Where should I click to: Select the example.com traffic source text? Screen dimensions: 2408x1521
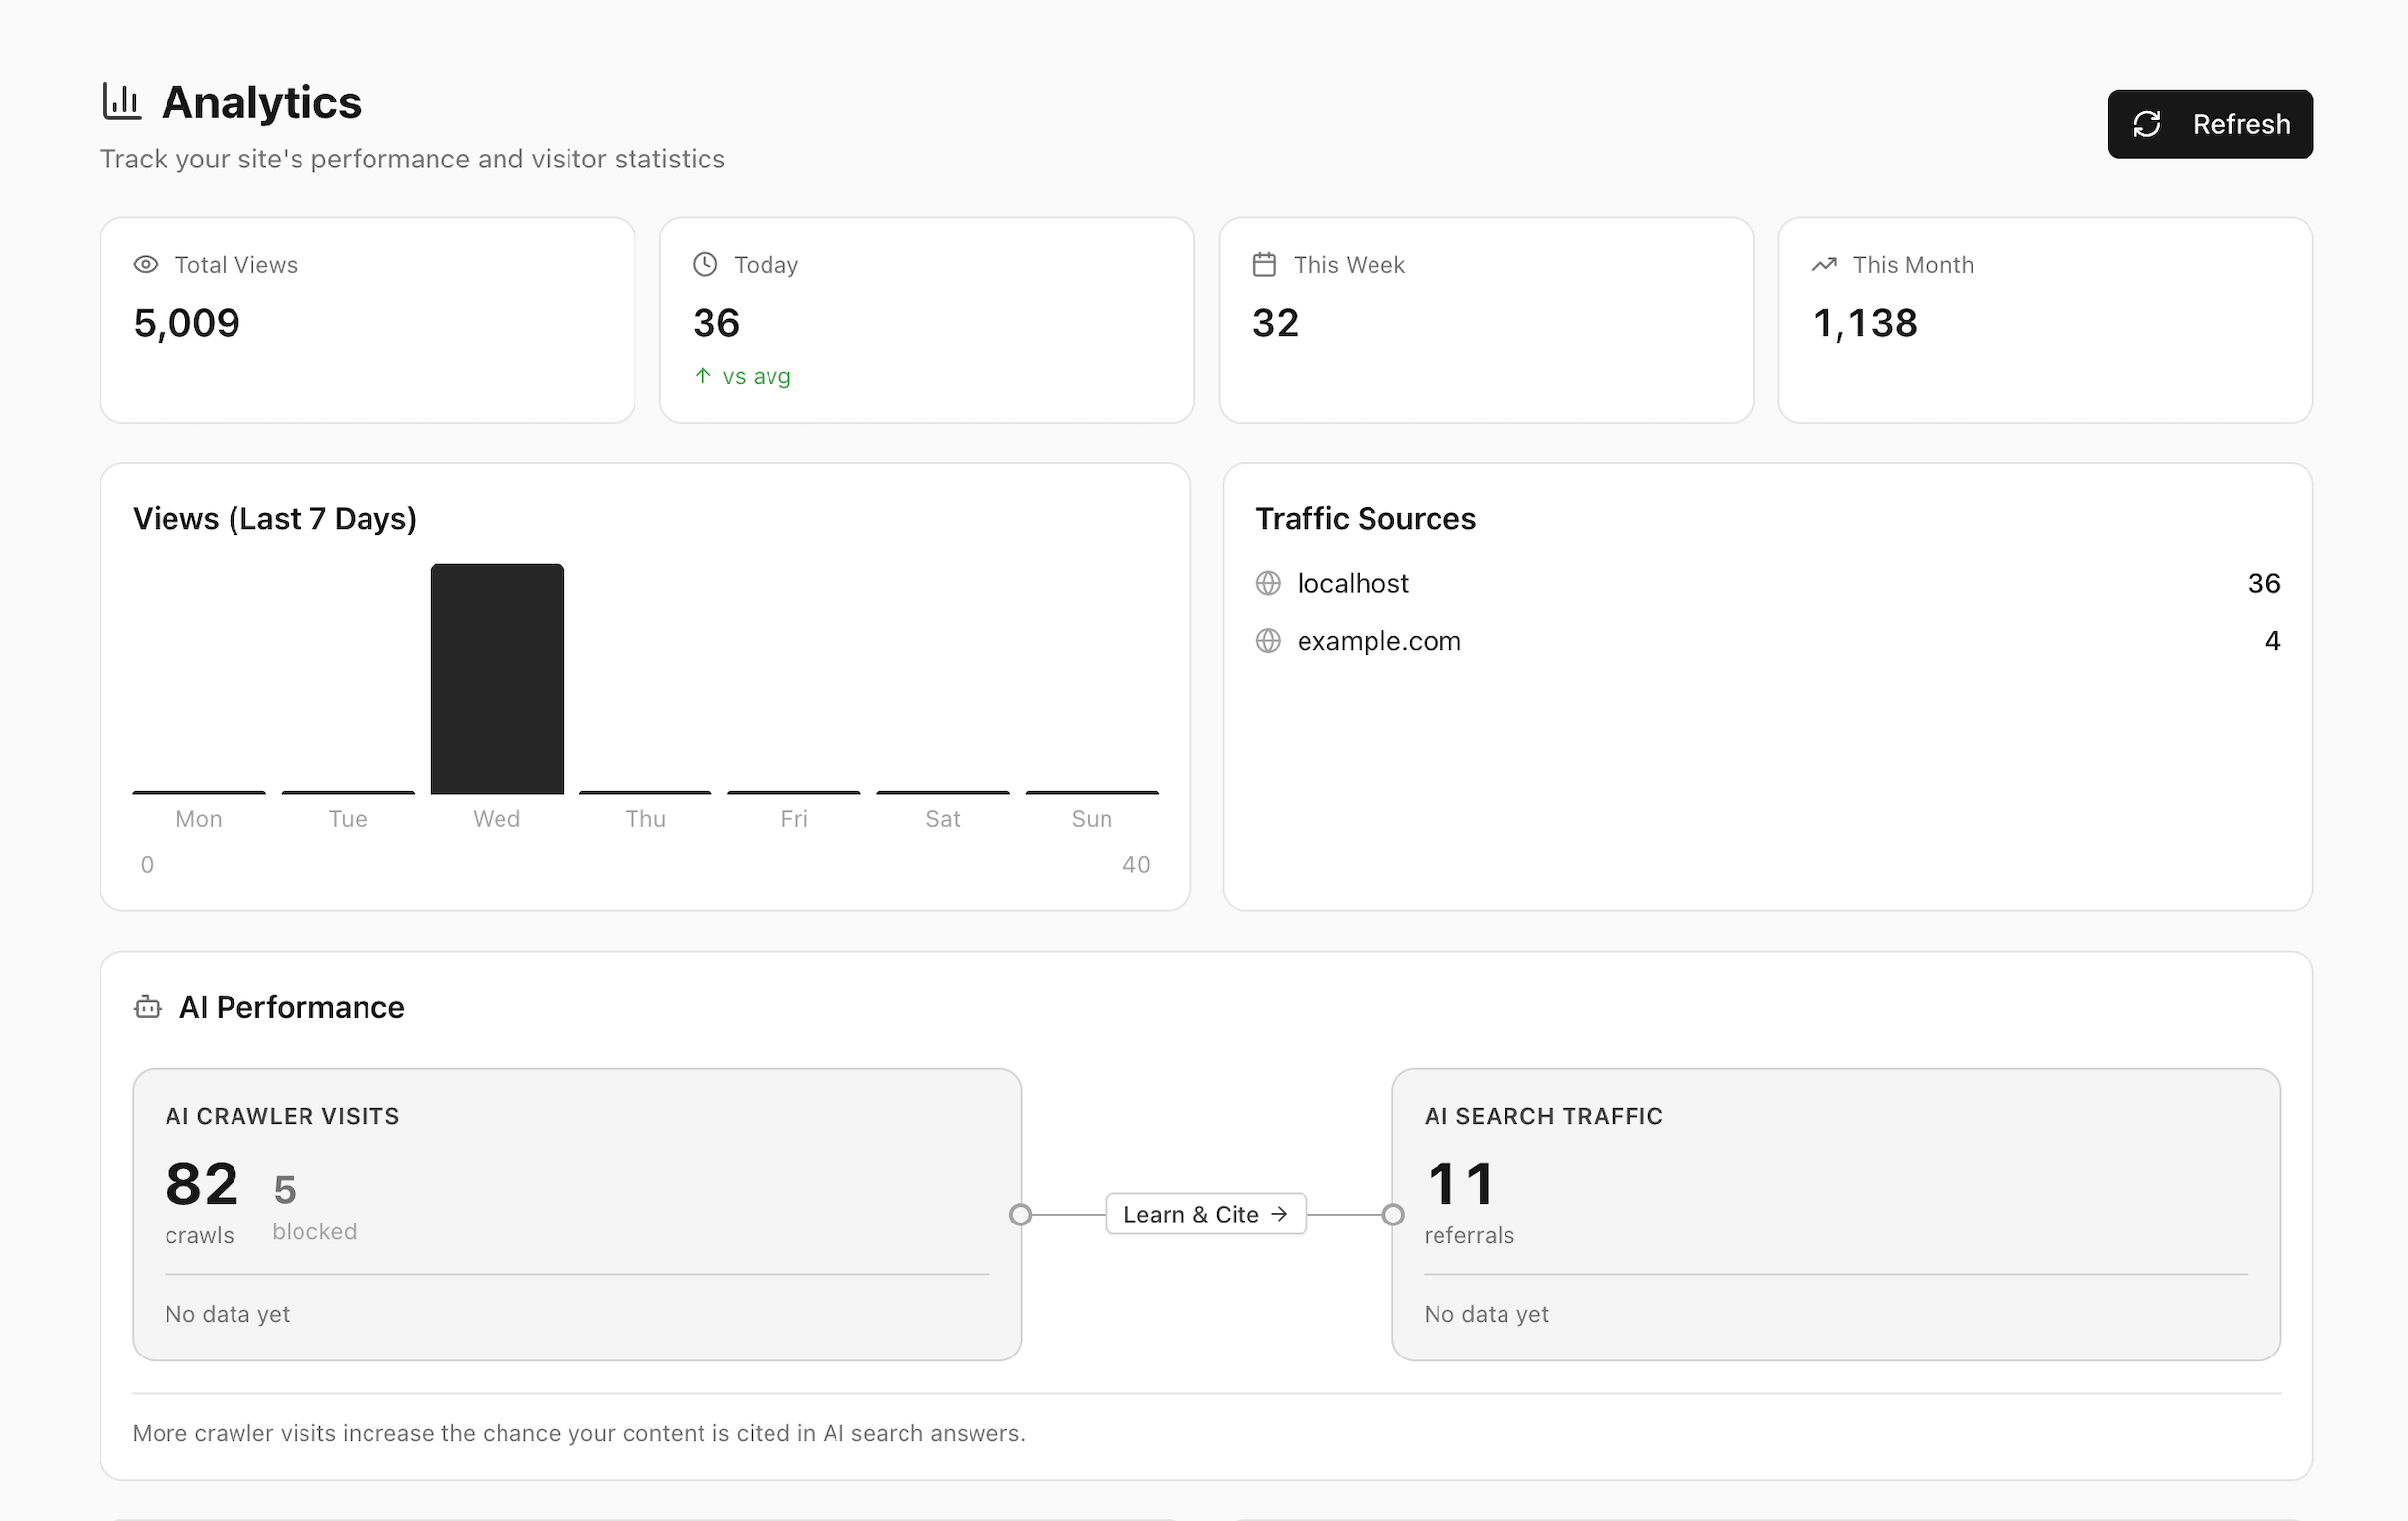[x=1379, y=641]
